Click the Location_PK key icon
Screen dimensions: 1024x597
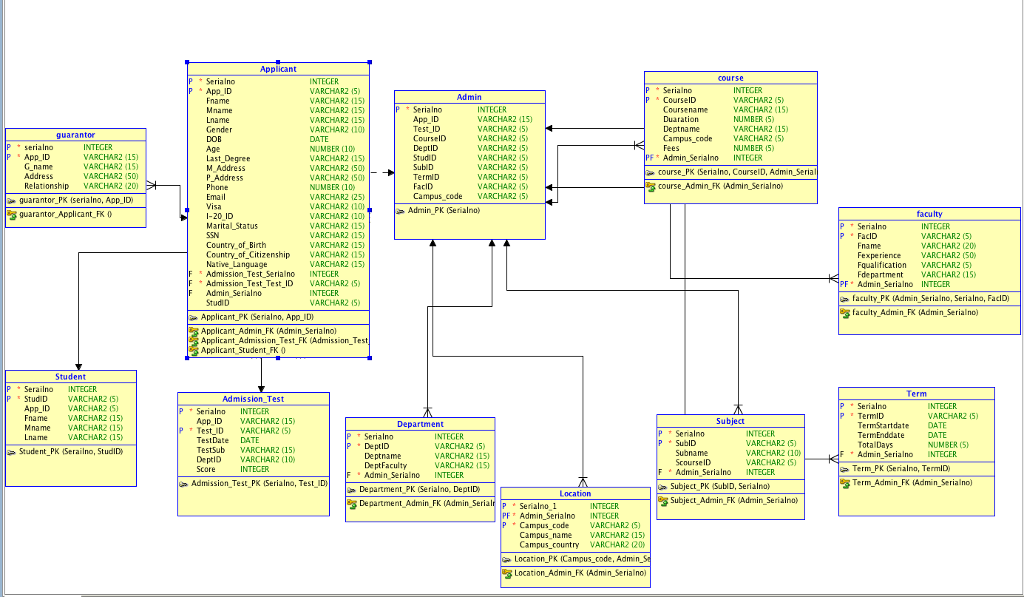click(506, 557)
